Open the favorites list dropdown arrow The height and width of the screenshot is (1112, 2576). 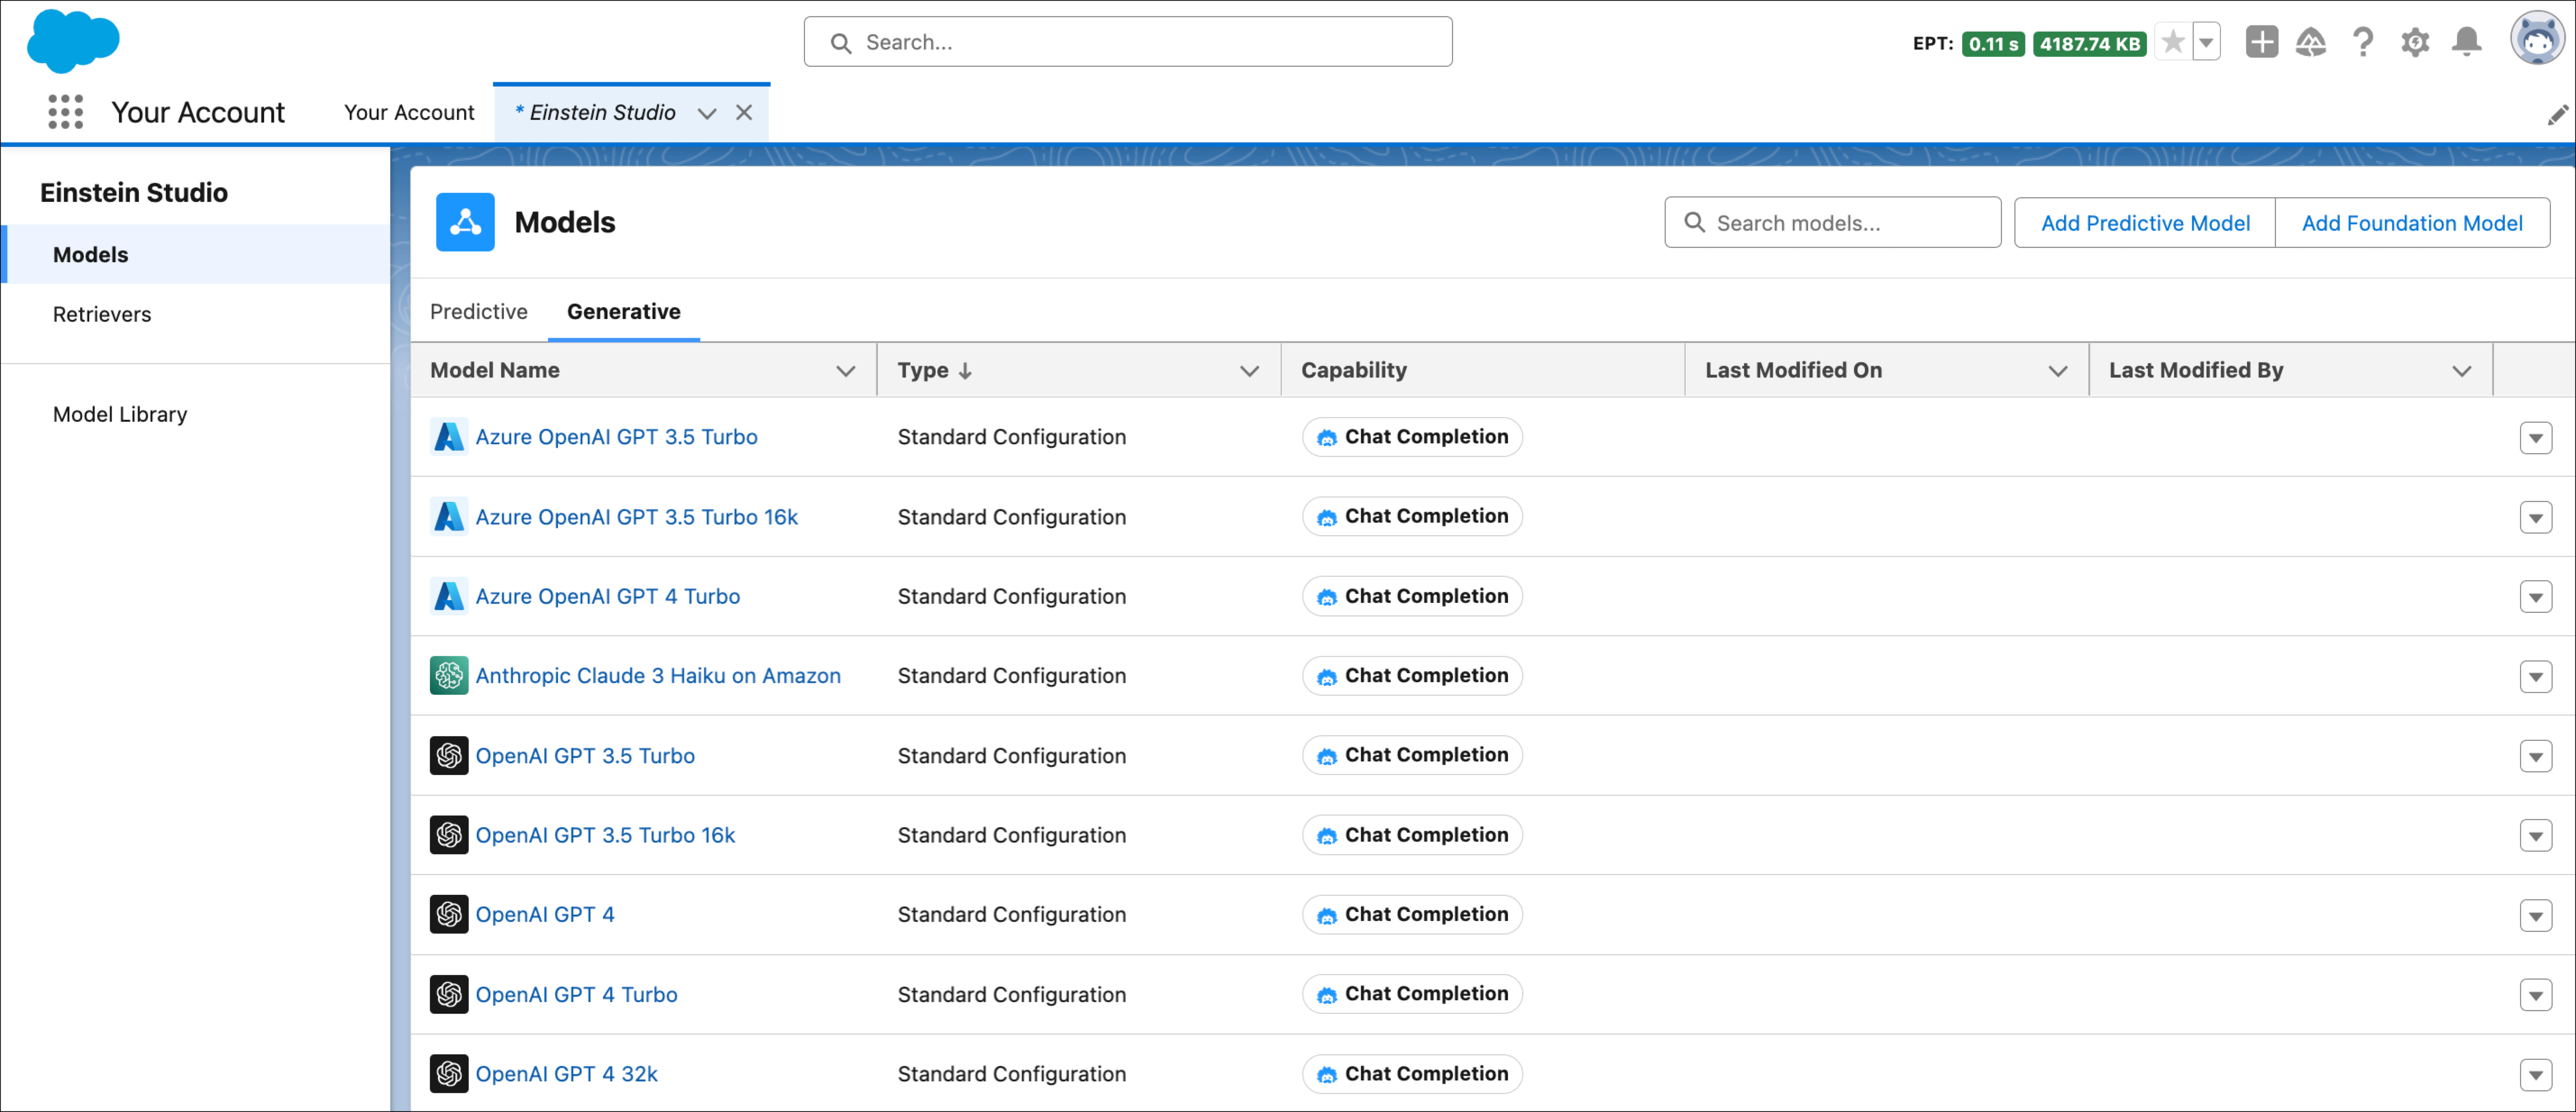click(x=2207, y=42)
